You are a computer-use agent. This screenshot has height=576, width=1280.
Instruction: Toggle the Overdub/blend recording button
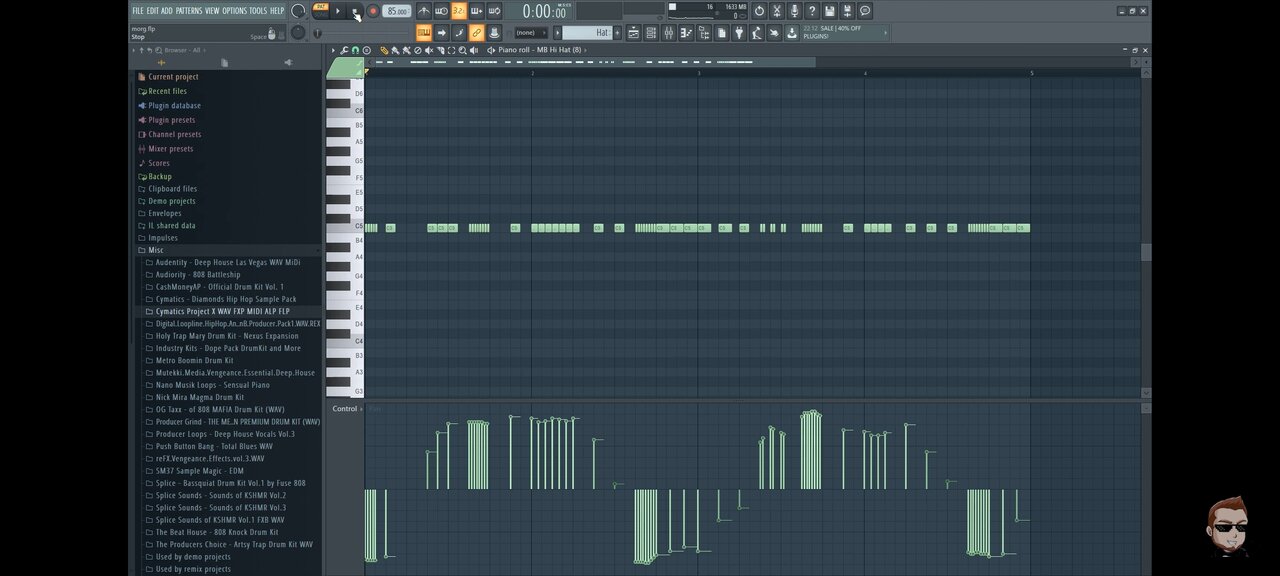pos(477,11)
